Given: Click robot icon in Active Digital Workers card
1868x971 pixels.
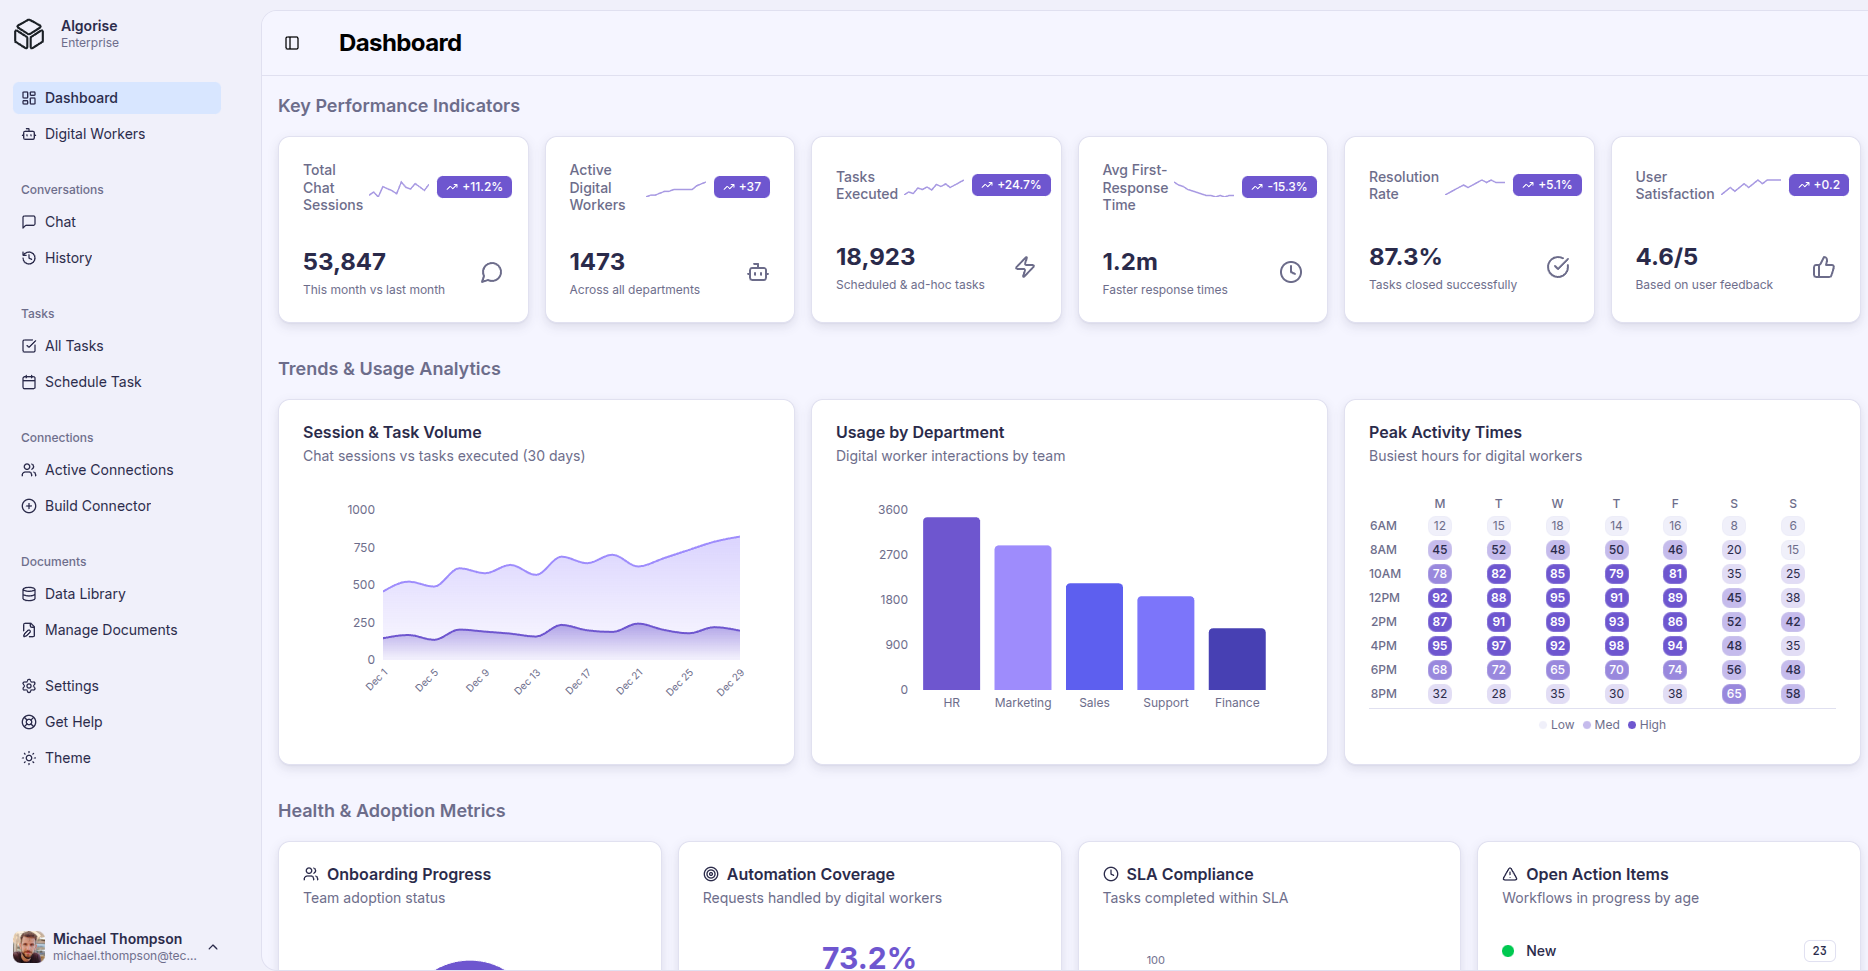Looking at the screenshot, I should (x=758, y=272).
